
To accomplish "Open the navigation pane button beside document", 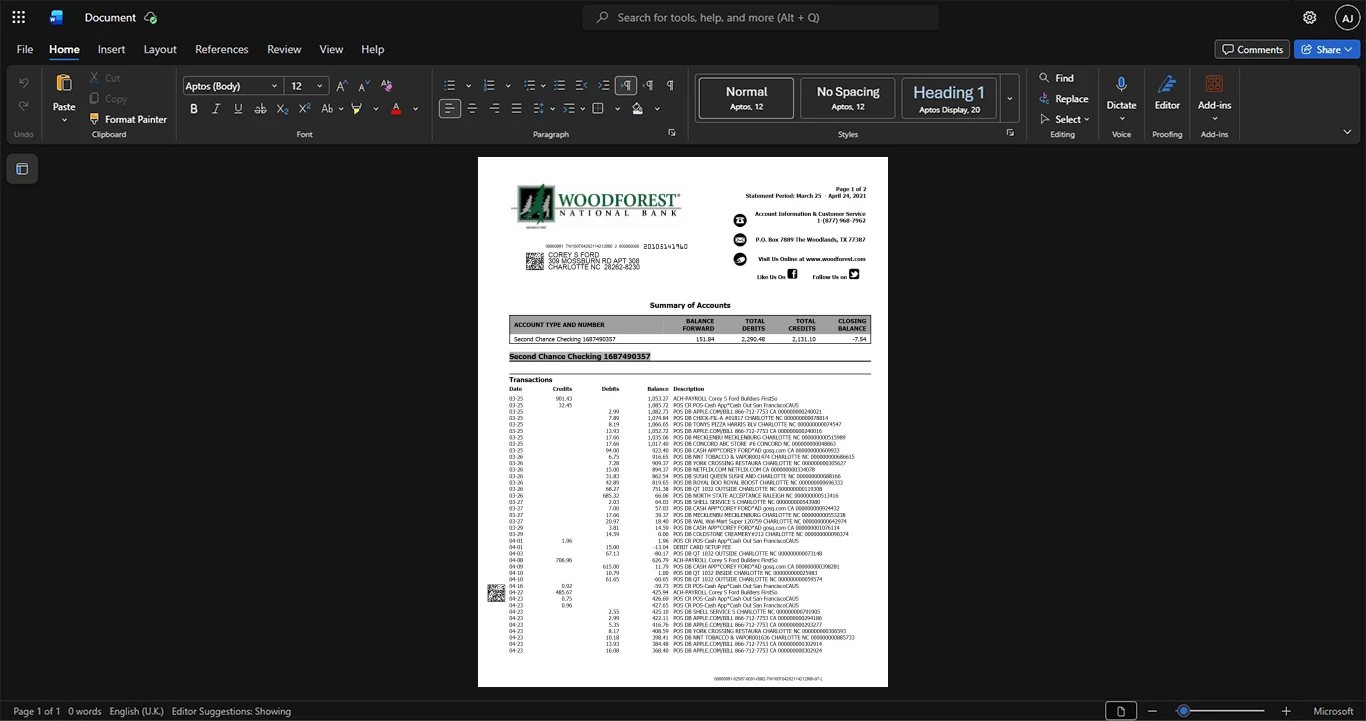I will 22,169.
